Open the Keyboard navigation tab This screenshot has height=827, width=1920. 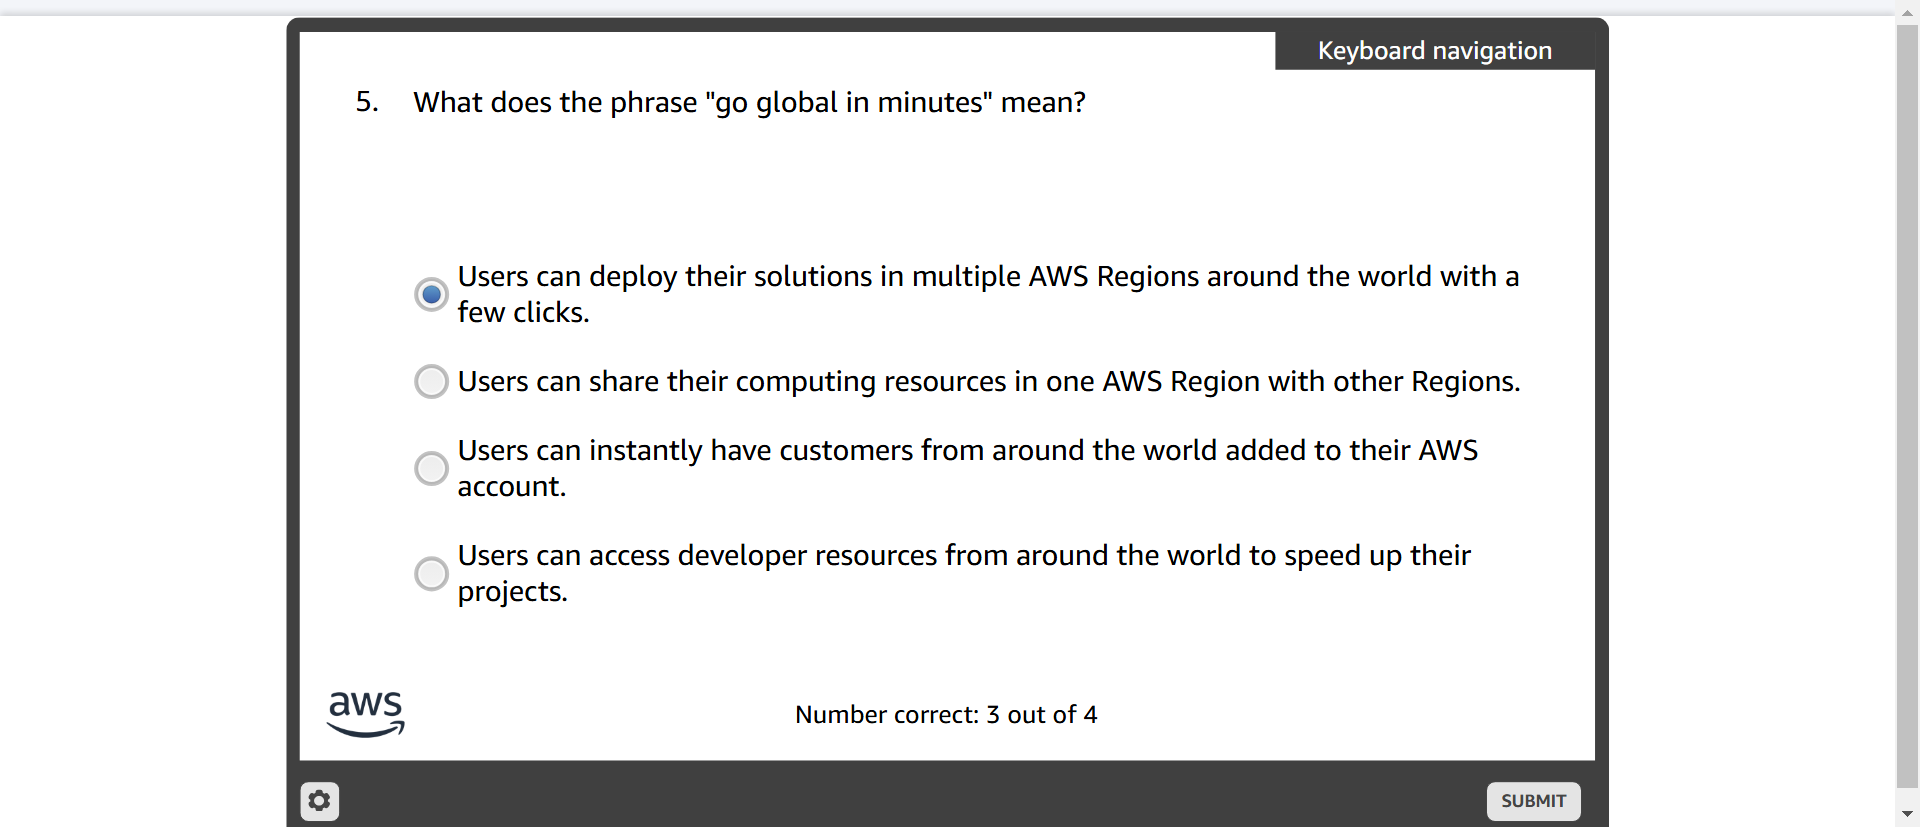coord(1435,51)
